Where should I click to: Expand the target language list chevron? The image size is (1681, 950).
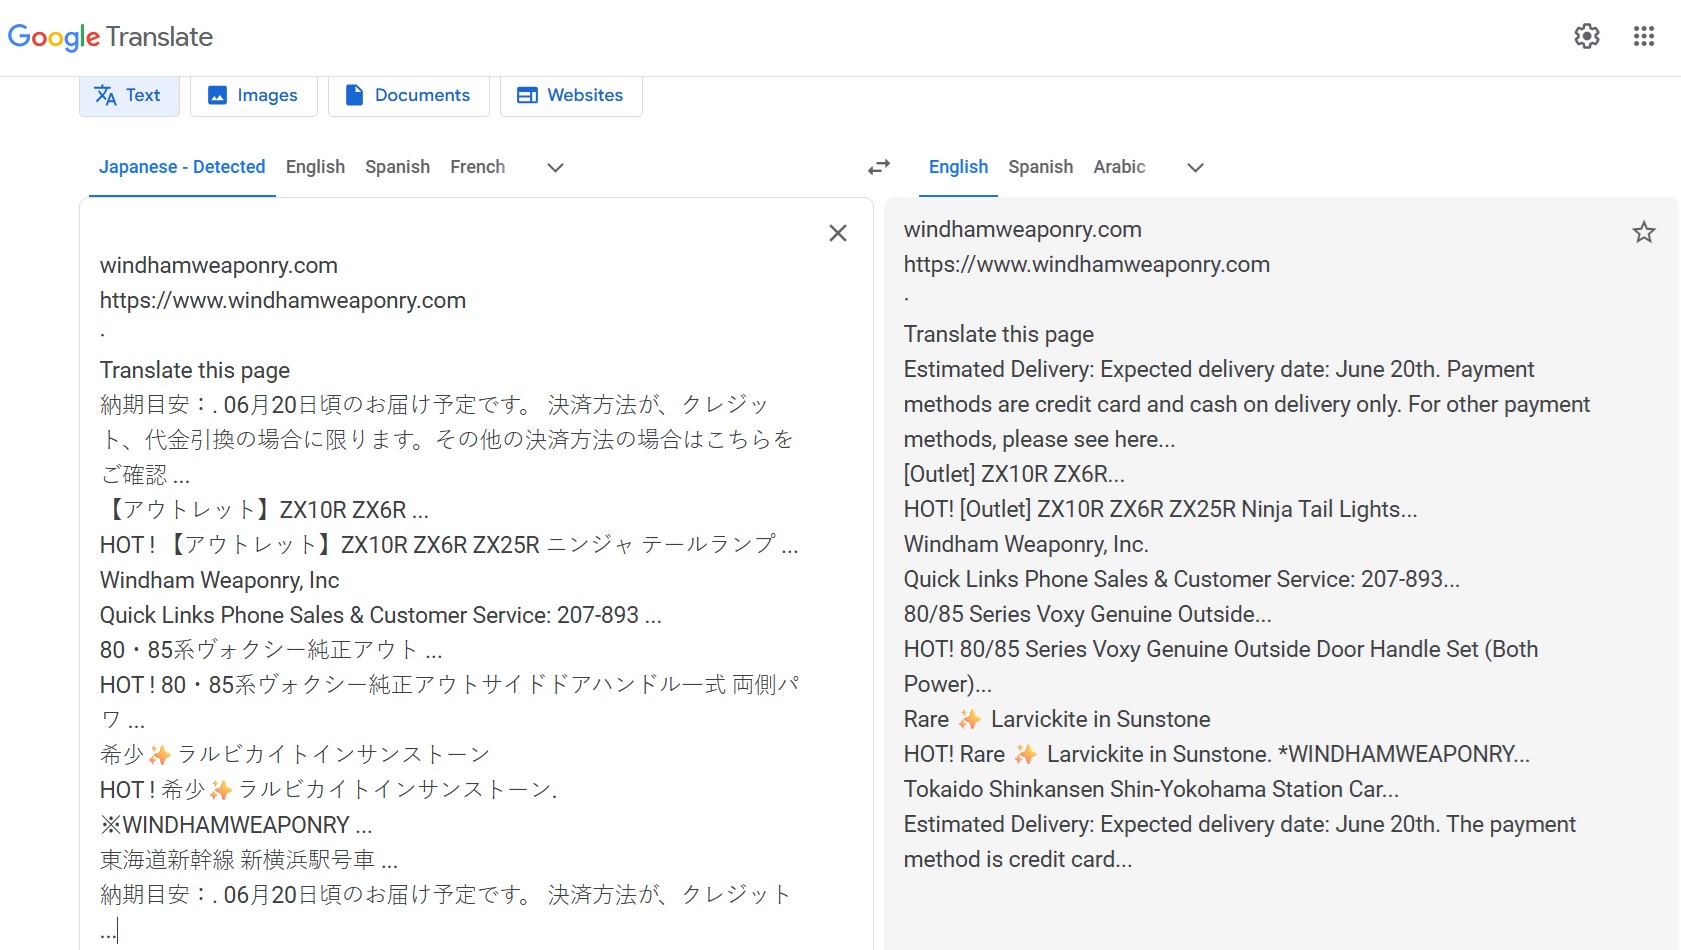pos(1195,167)
